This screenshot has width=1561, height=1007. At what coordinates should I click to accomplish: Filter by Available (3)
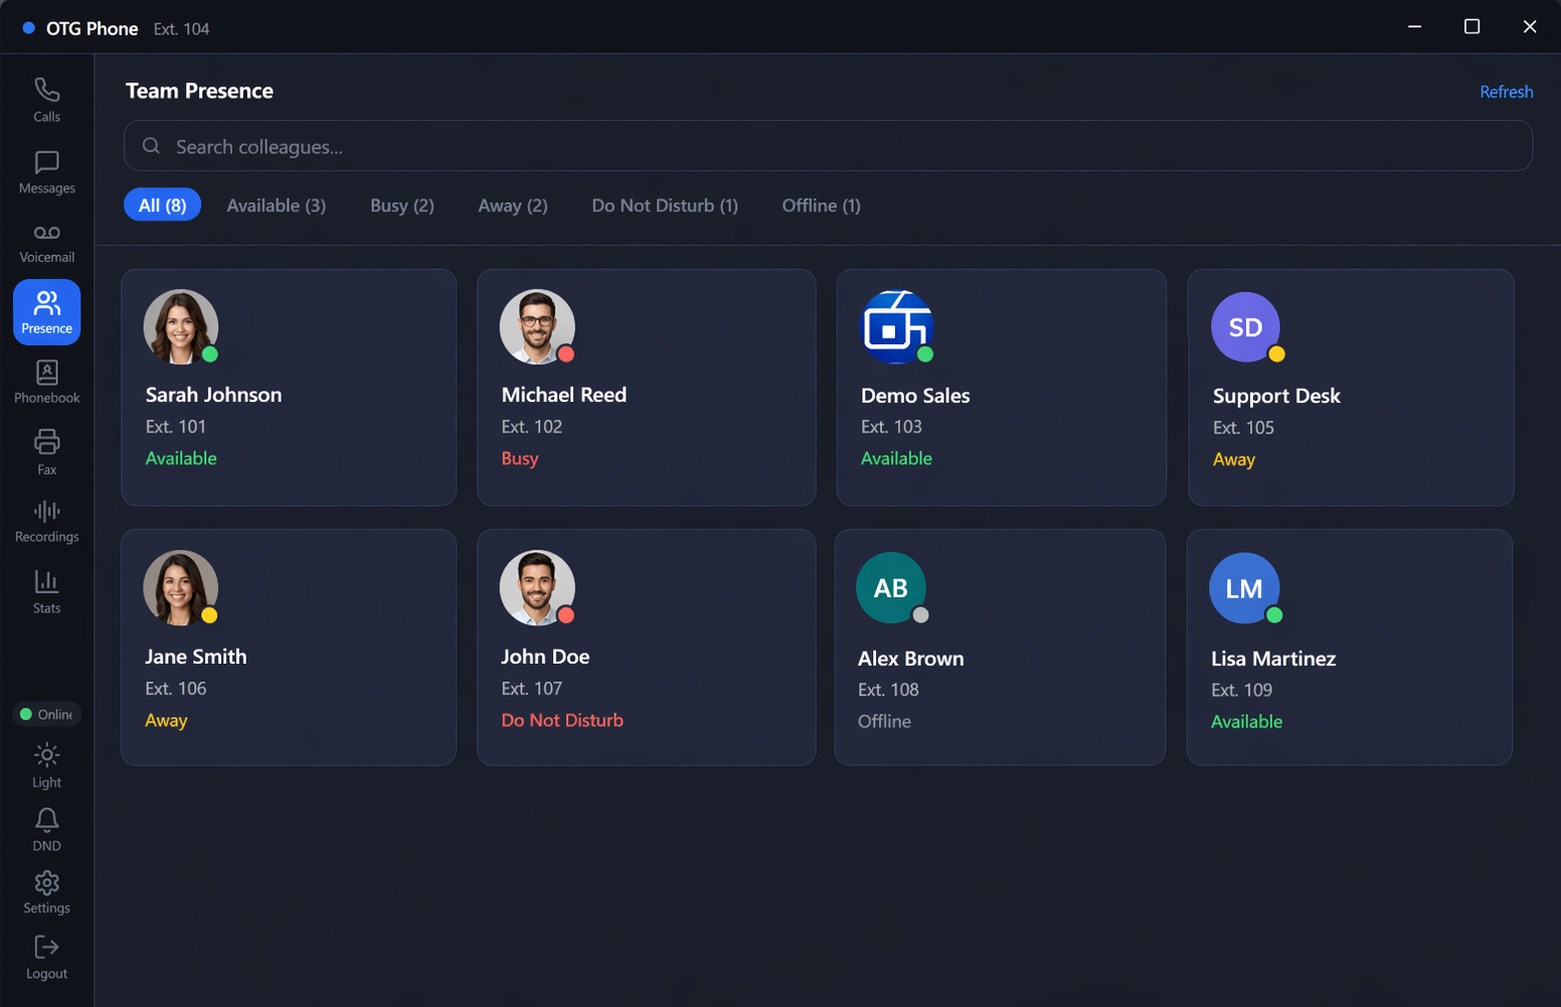click(276, 205)
